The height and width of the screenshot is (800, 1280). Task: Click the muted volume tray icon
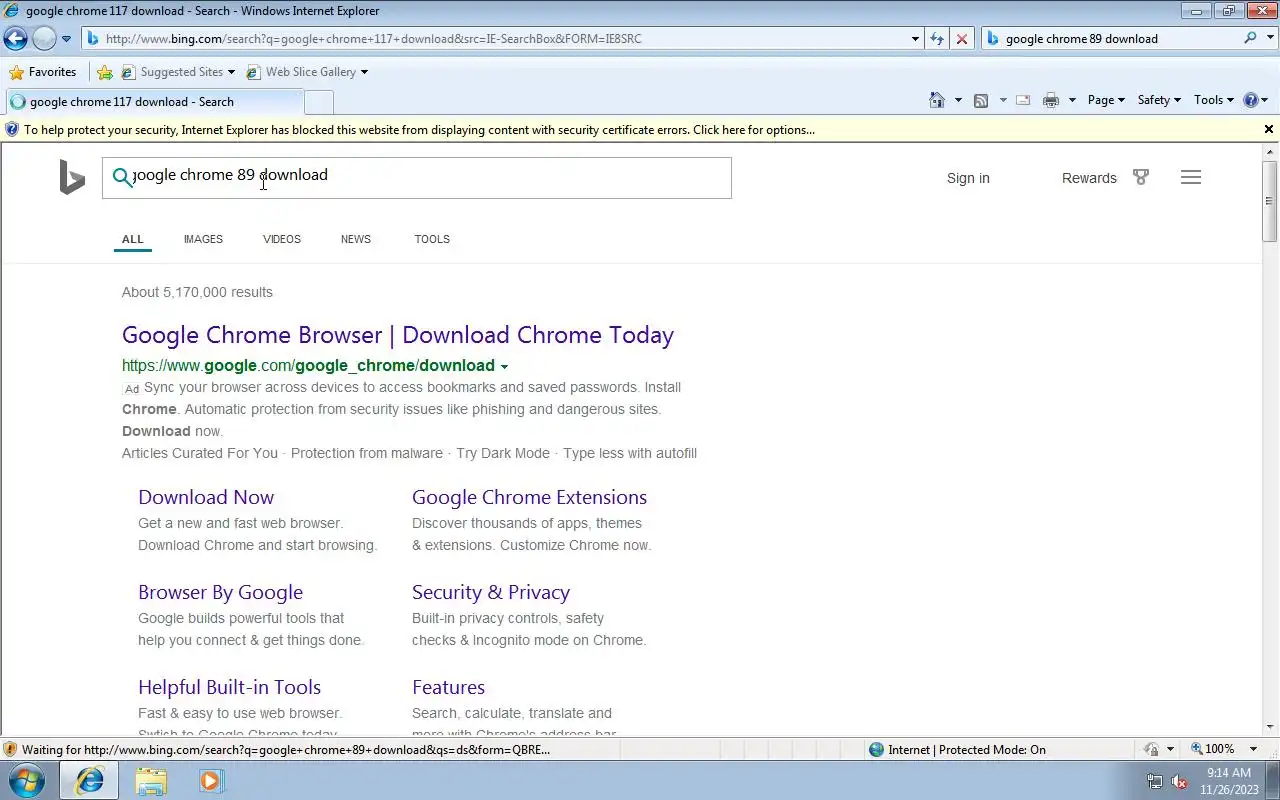(x=1179, y=782)
